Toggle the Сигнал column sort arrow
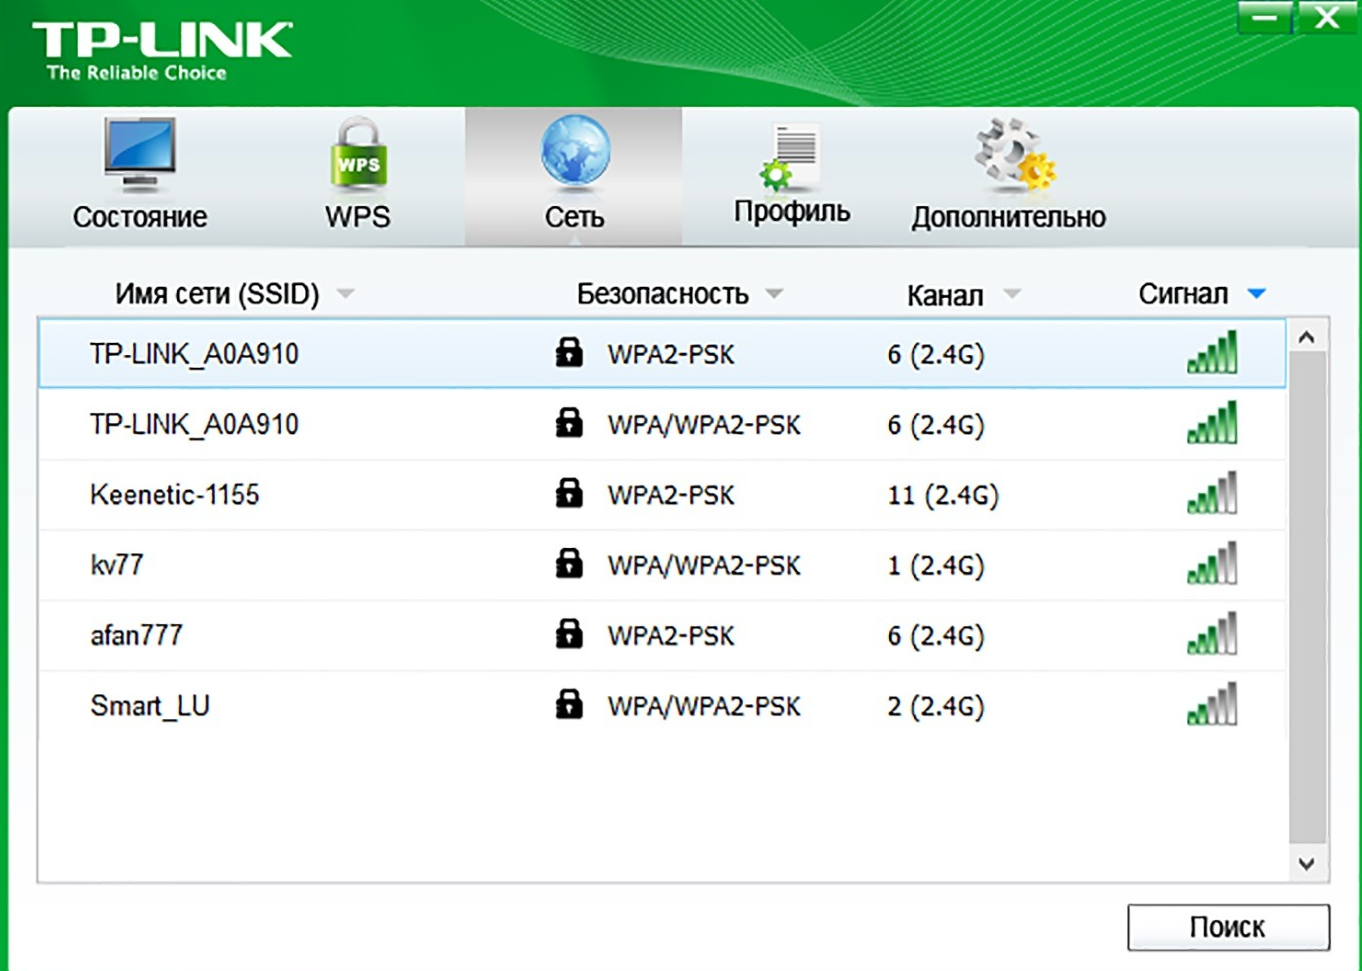This screenshot has width=1362, height=971. pyautogui.click(x=1257, y=294)
